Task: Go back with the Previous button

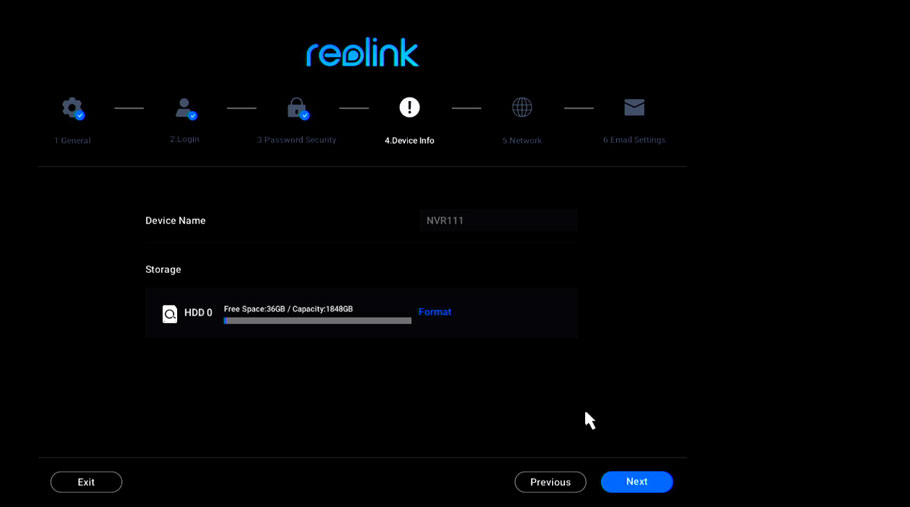Action: point(550,482)
